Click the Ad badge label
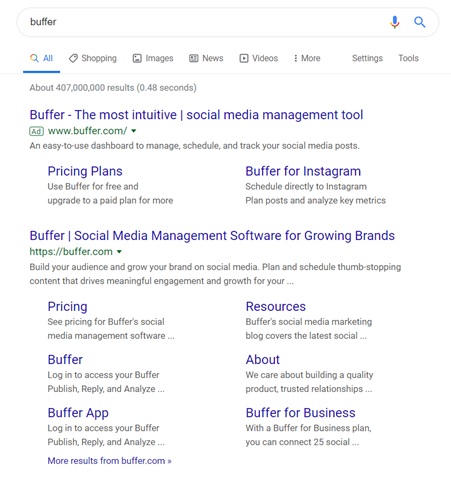Screen dimensions: 451x480 point(36,131)
